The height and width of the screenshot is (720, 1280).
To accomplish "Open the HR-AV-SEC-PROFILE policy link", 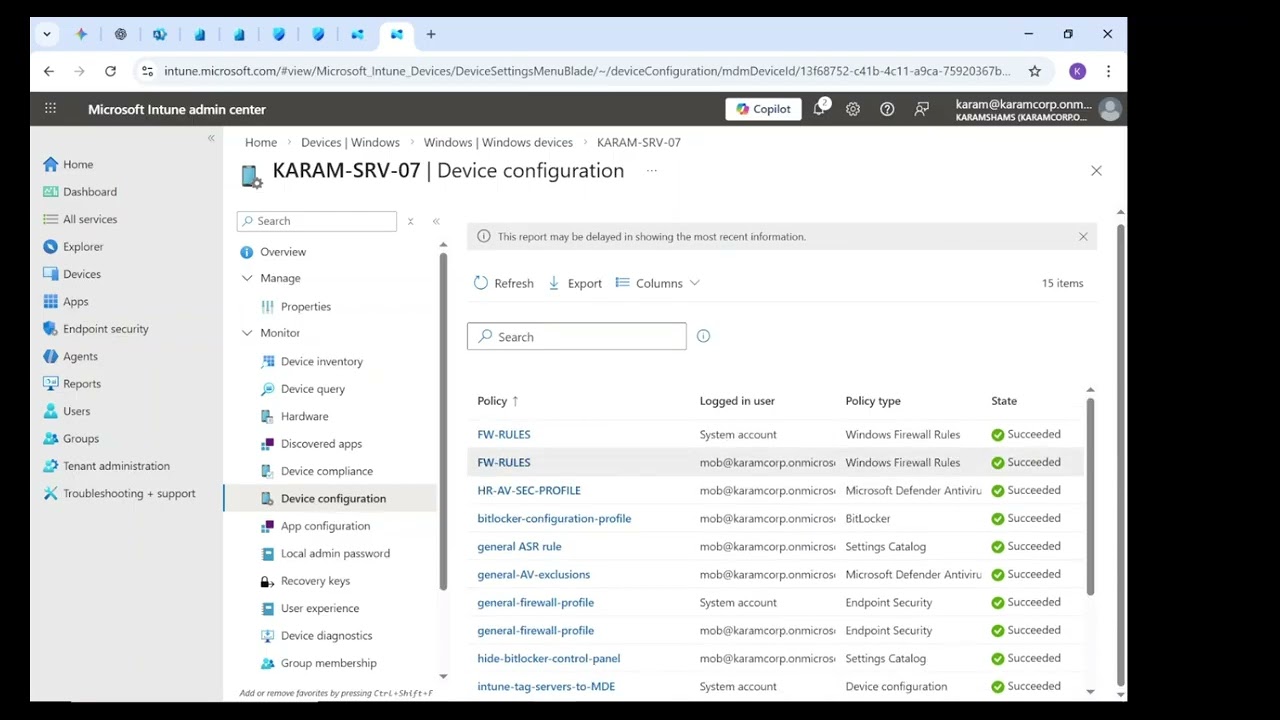I will pos(529,490).
